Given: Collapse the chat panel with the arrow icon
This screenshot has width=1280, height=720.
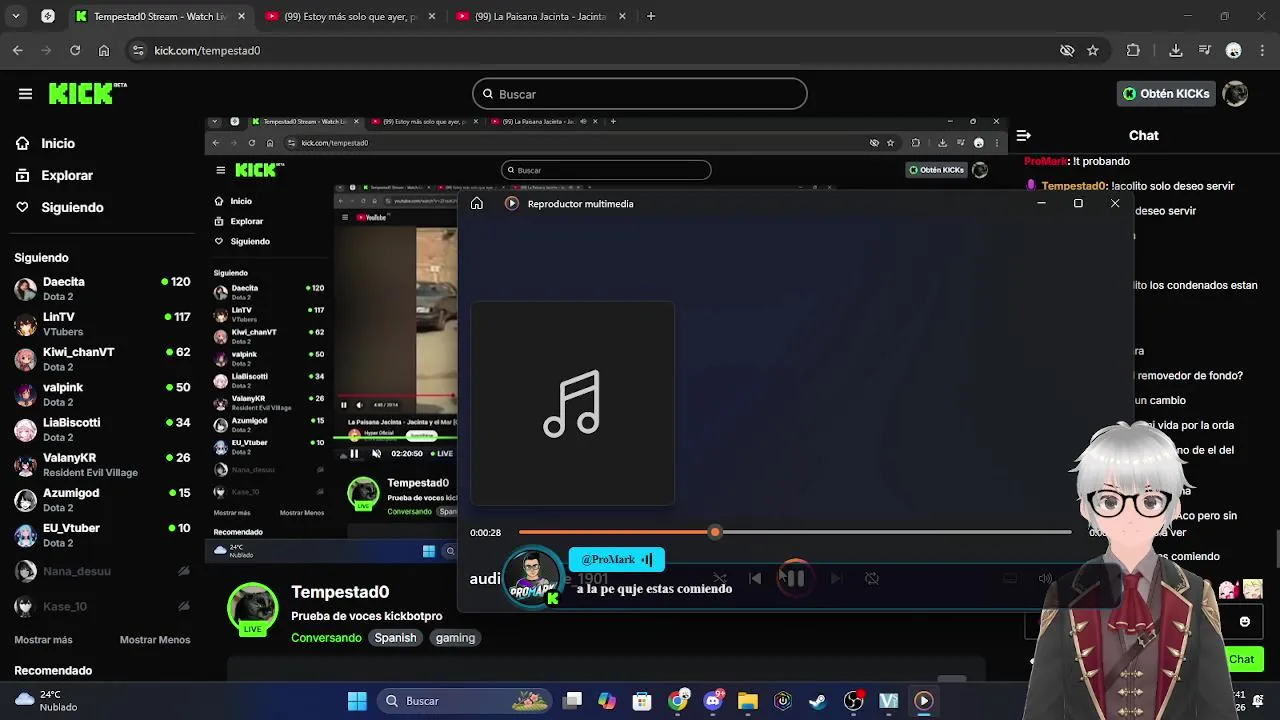Looking at the screenshot, I should [x=1023, y=135].
